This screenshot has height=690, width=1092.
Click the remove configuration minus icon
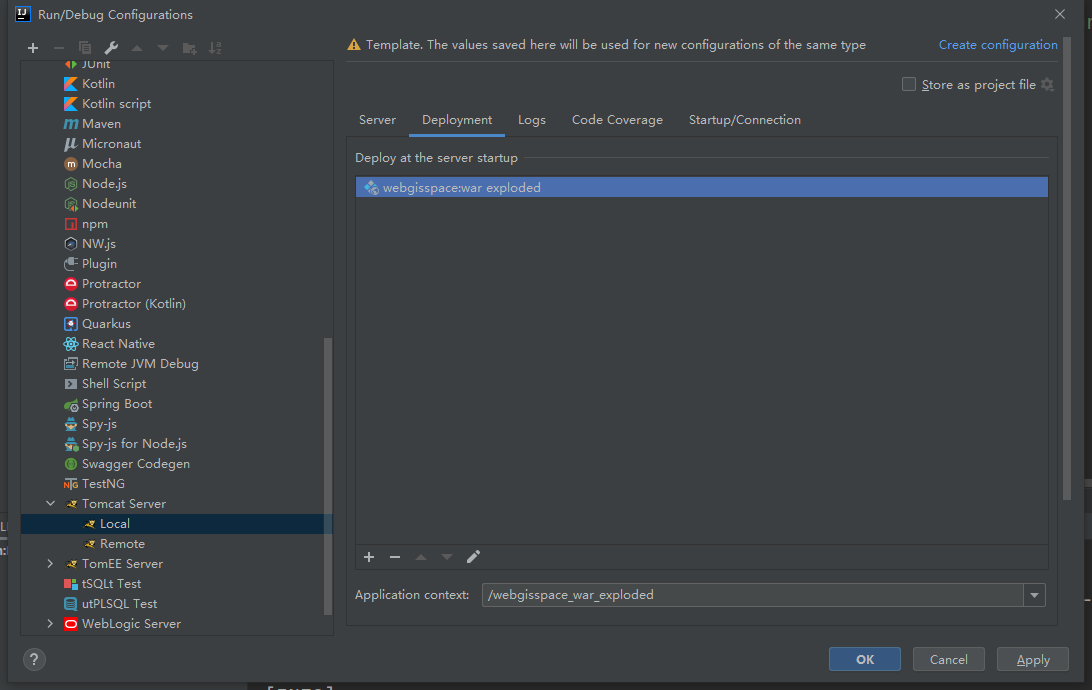tap(58, 48)
